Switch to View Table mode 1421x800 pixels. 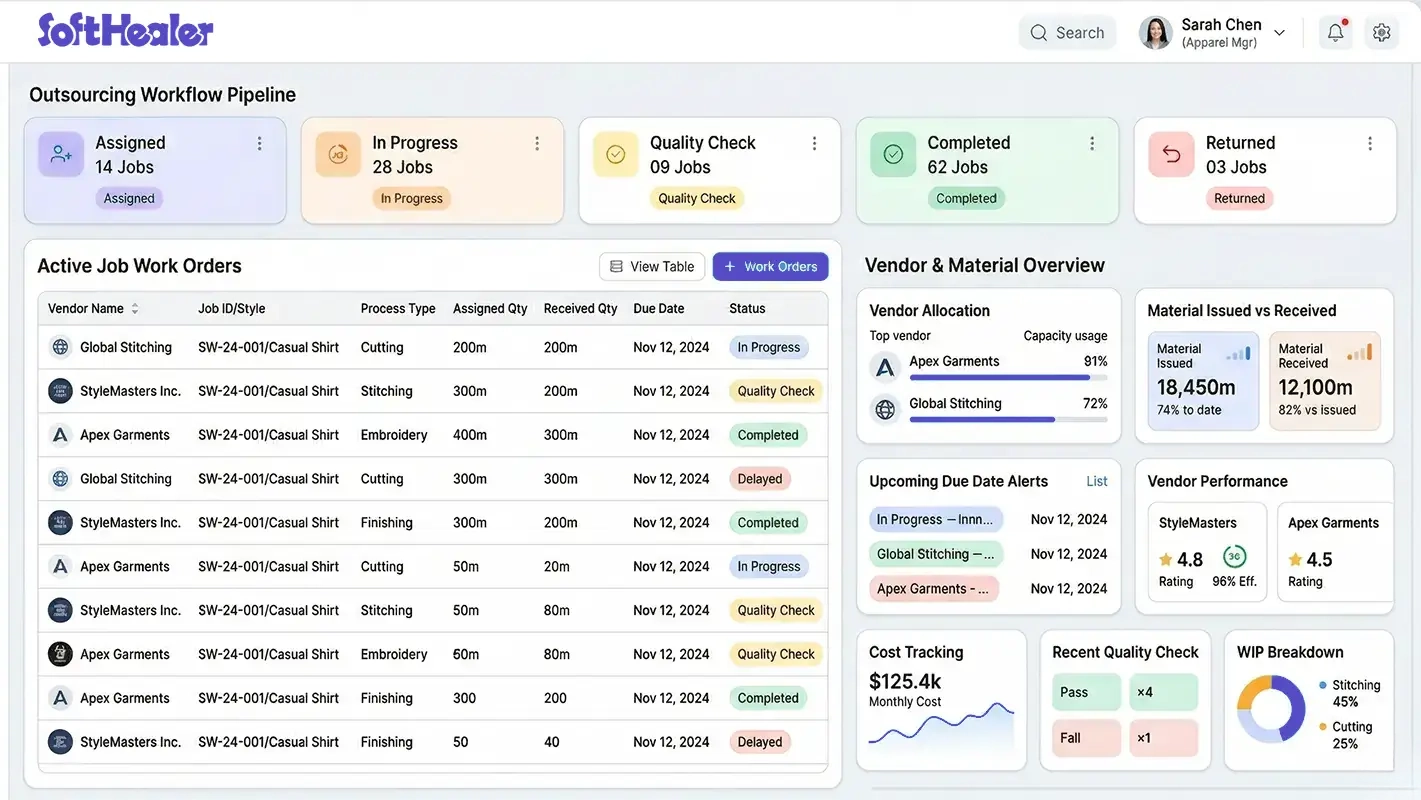[x=651, y=266]
